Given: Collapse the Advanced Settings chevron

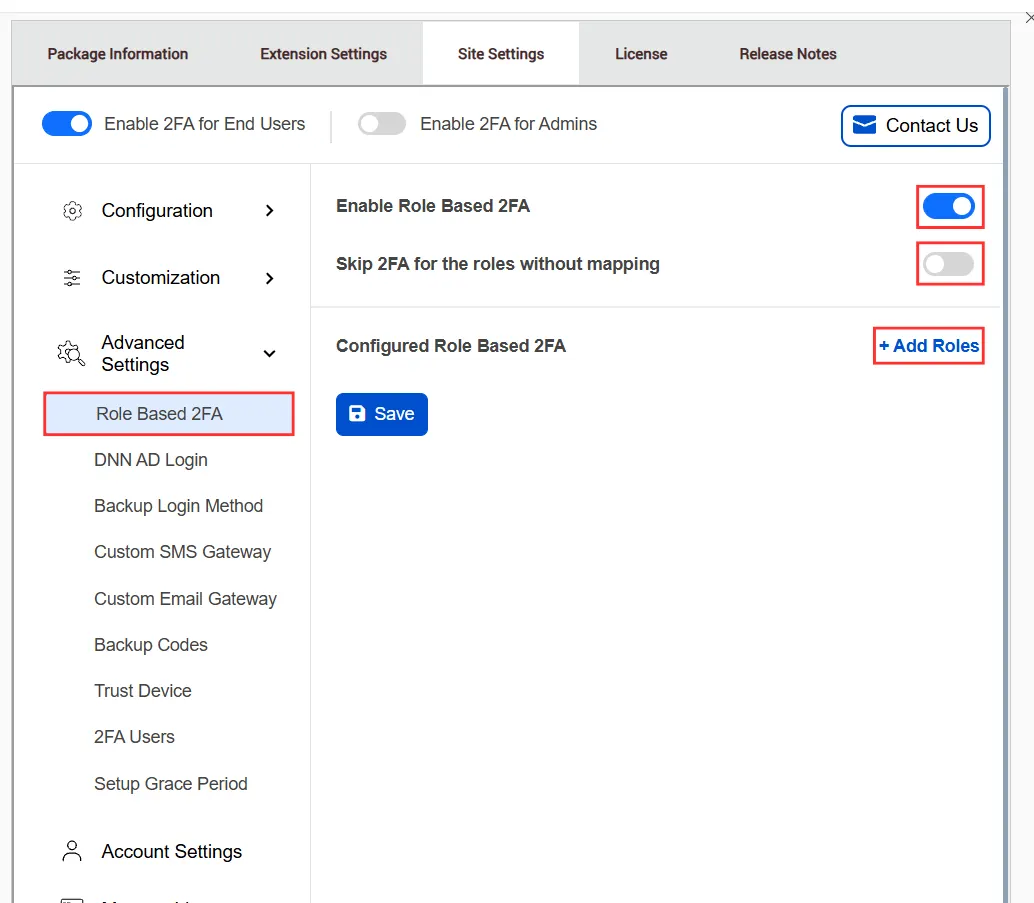Looking at the screenshot, I should (269, 354).
